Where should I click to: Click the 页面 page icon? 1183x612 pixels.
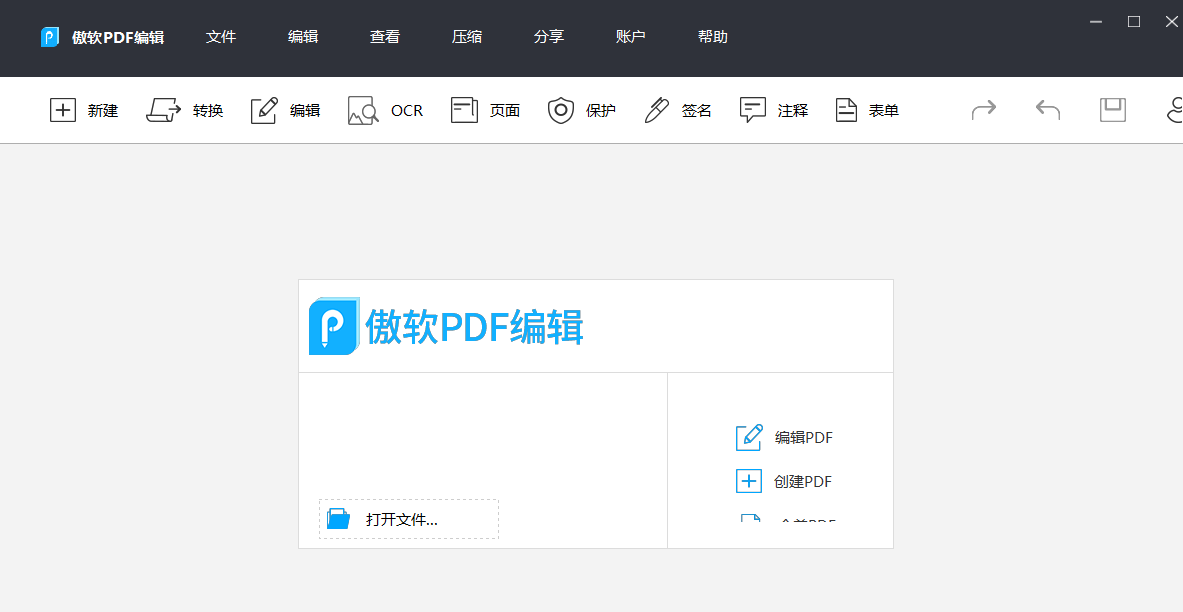(x=464, y=110)
